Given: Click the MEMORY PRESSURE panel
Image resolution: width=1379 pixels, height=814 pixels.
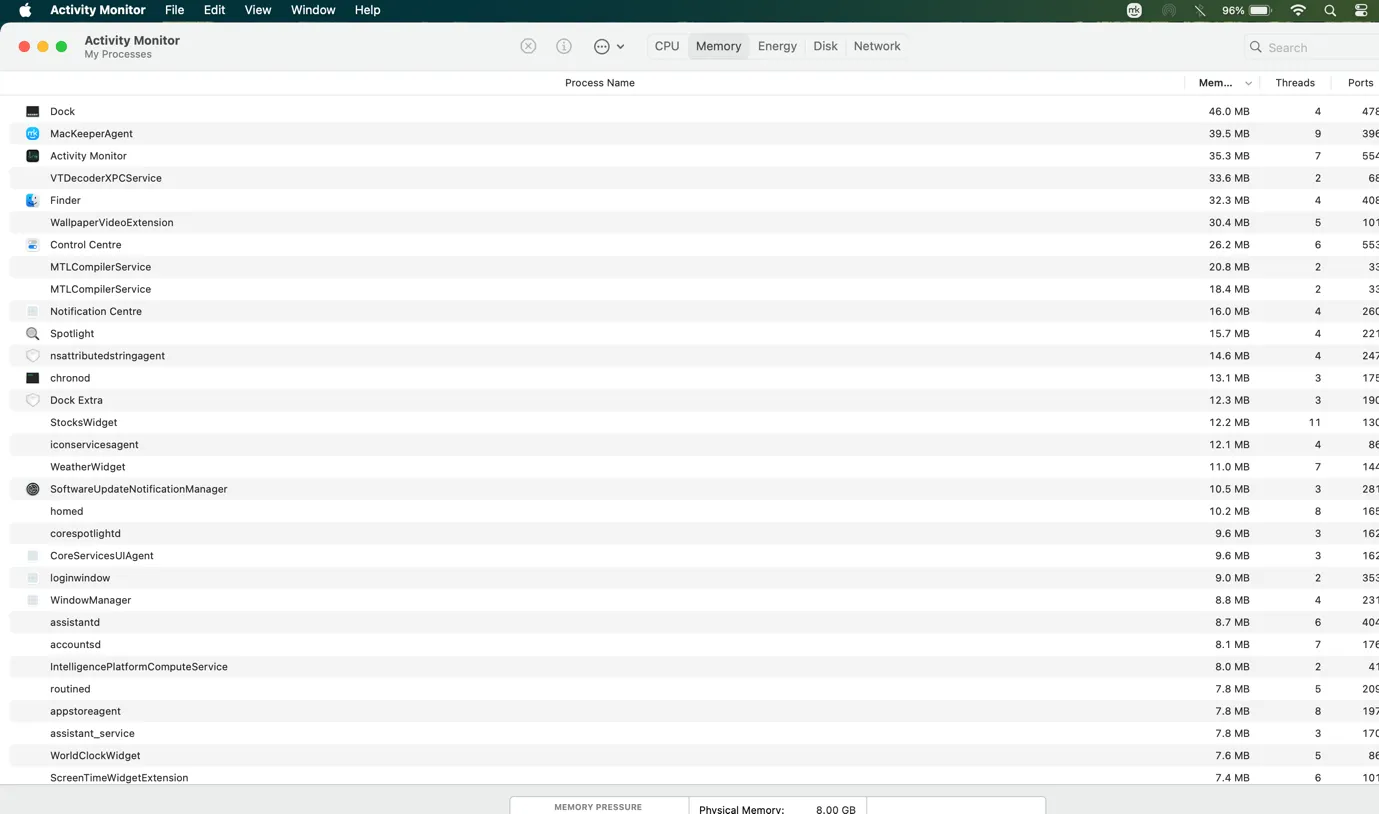Looking at the screenshot, I should tap(599, 806).
